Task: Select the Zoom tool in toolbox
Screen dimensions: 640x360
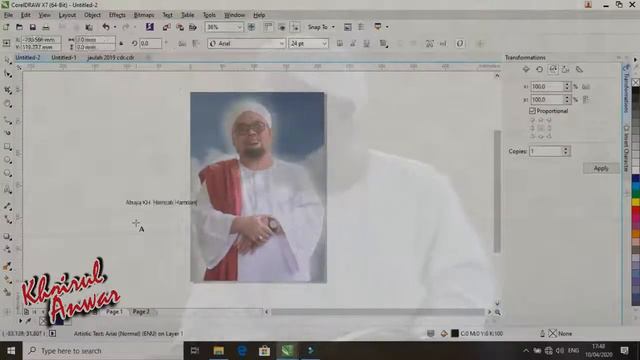Action: pyautogui.click(x=8, y=104)
